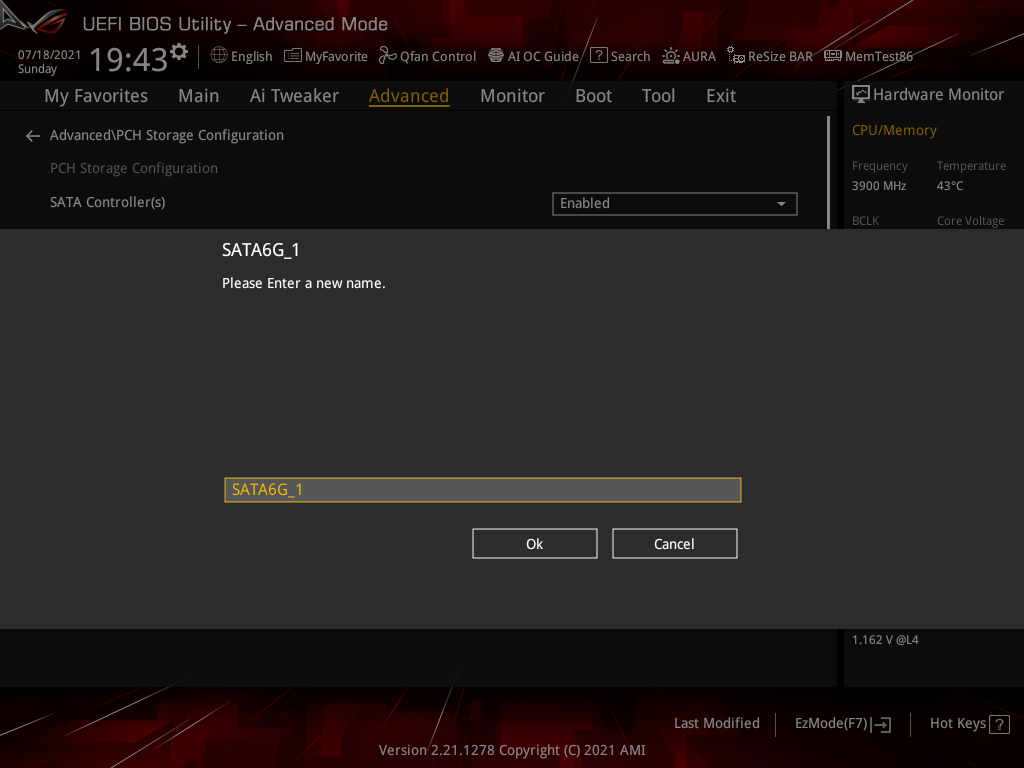Open the AI OC Guide
This screenshot has height=768, width=1024.
(533, 56)
